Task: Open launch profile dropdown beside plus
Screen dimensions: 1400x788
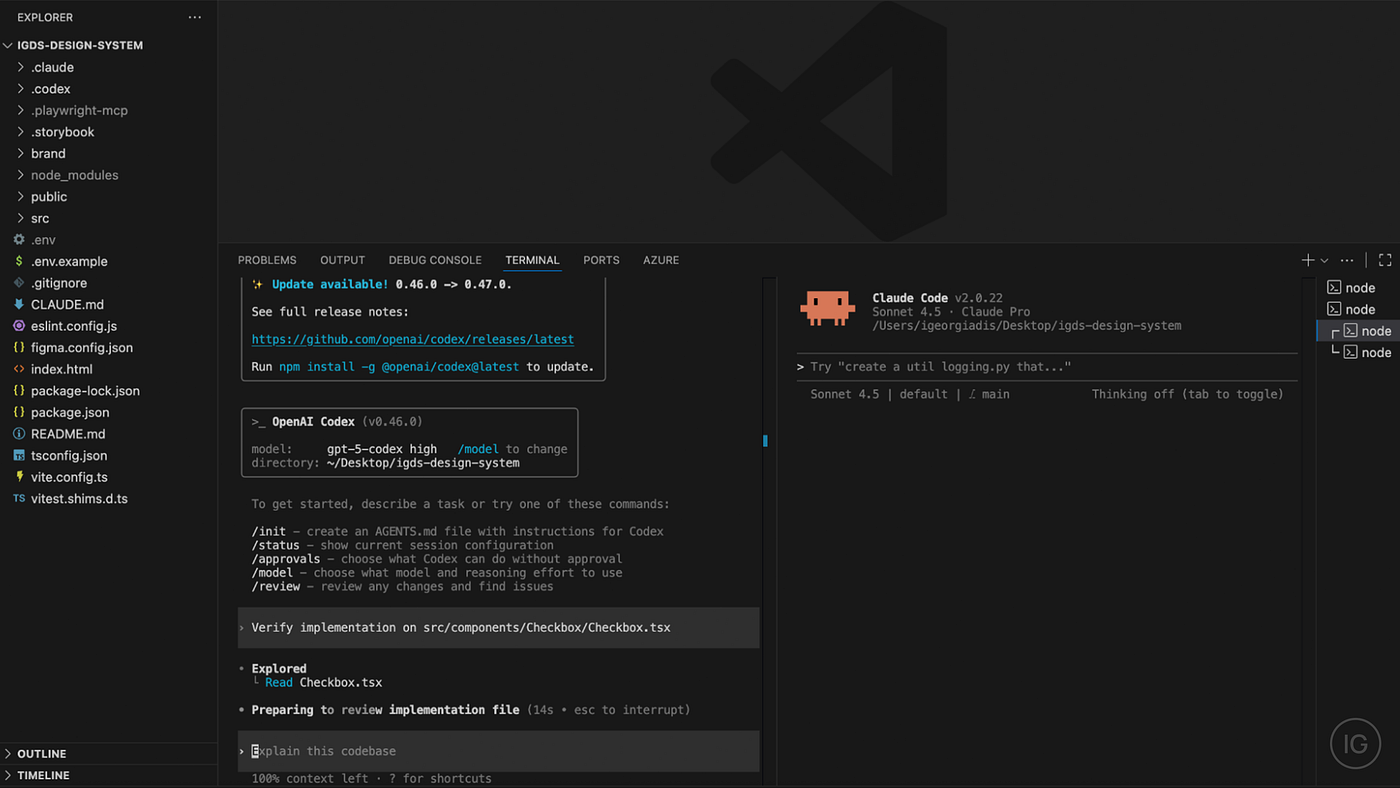Action: [1324, 261]
